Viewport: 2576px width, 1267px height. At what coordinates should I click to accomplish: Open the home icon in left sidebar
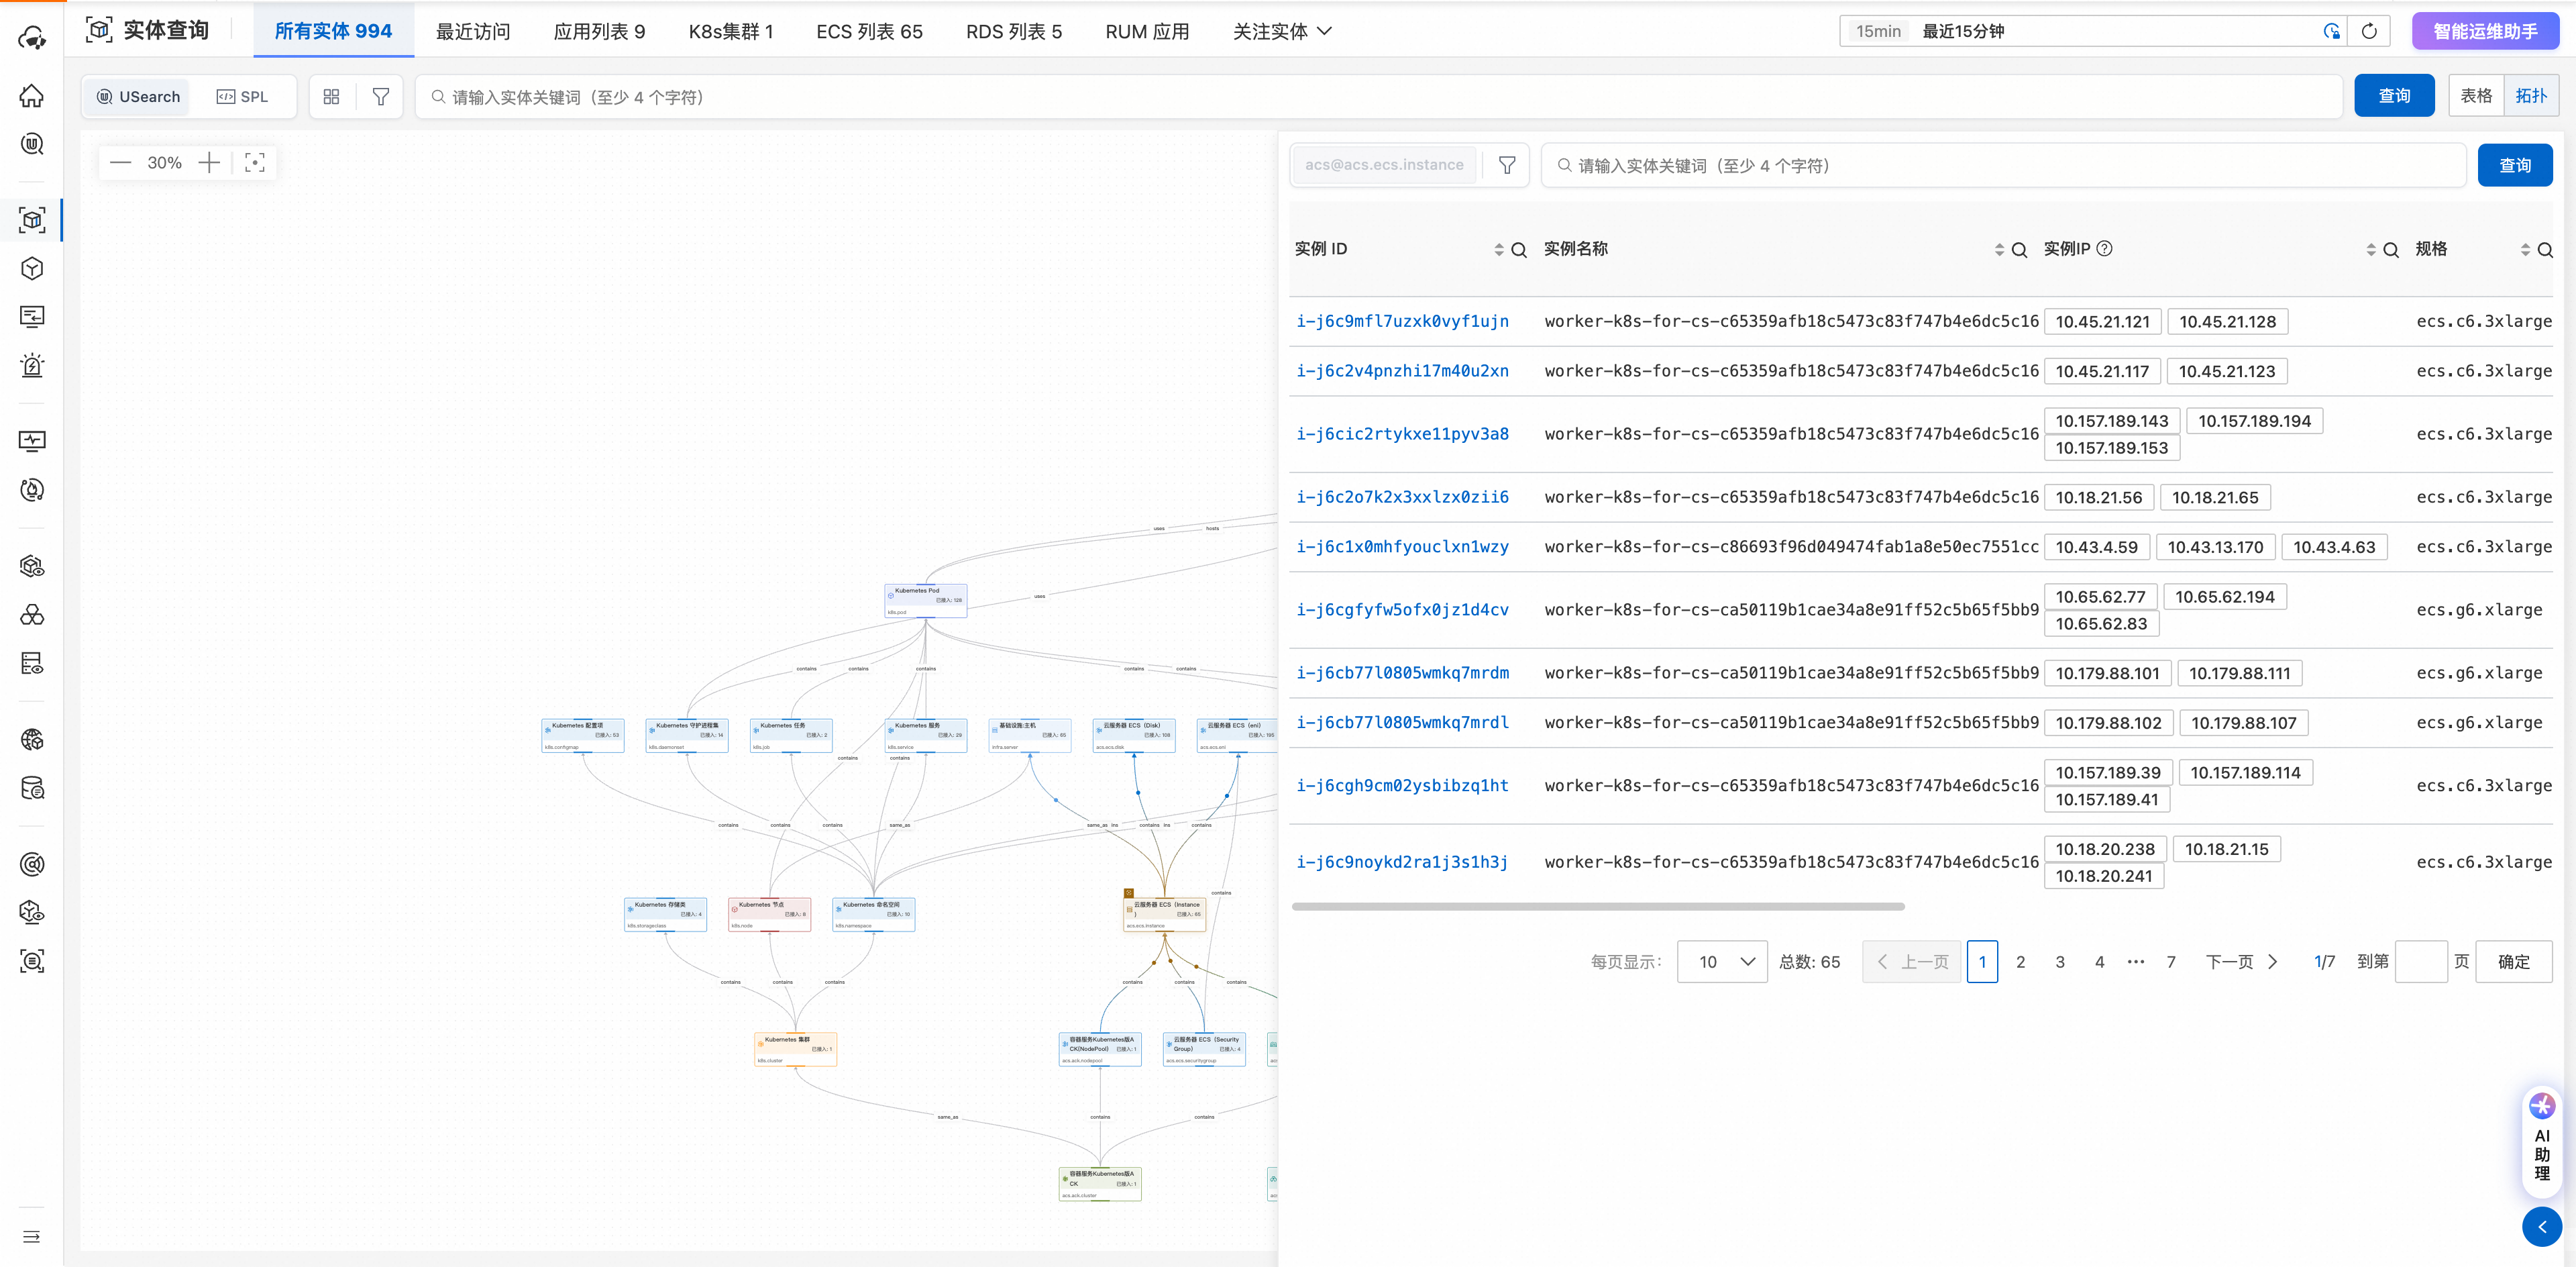[32, 96]
